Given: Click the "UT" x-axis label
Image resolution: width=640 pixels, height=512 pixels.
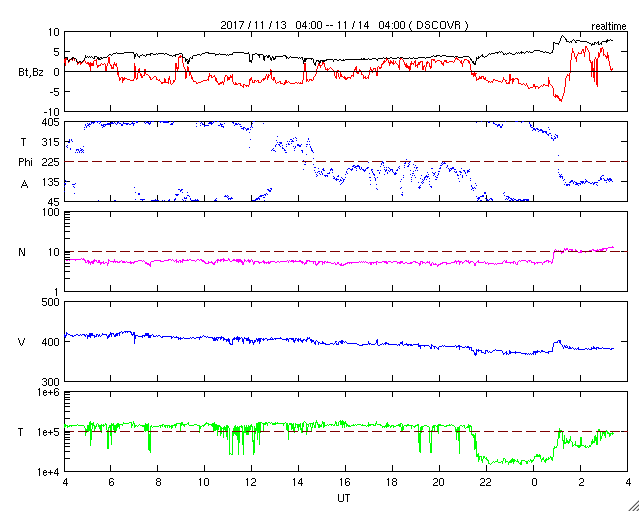Looking at the screenshot, I should point(344,498).
